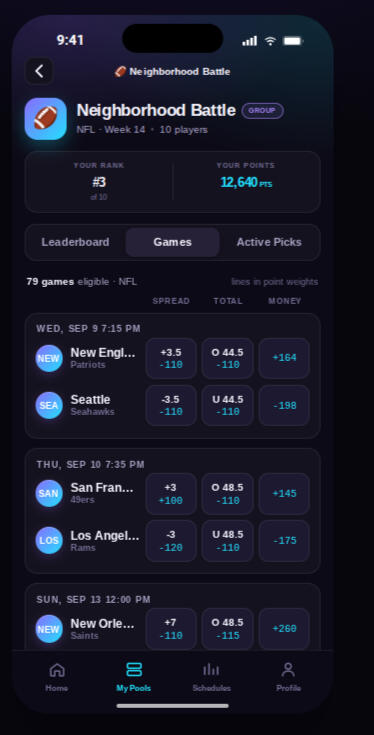Switch to the Leaderboard tab

[75, 242]
